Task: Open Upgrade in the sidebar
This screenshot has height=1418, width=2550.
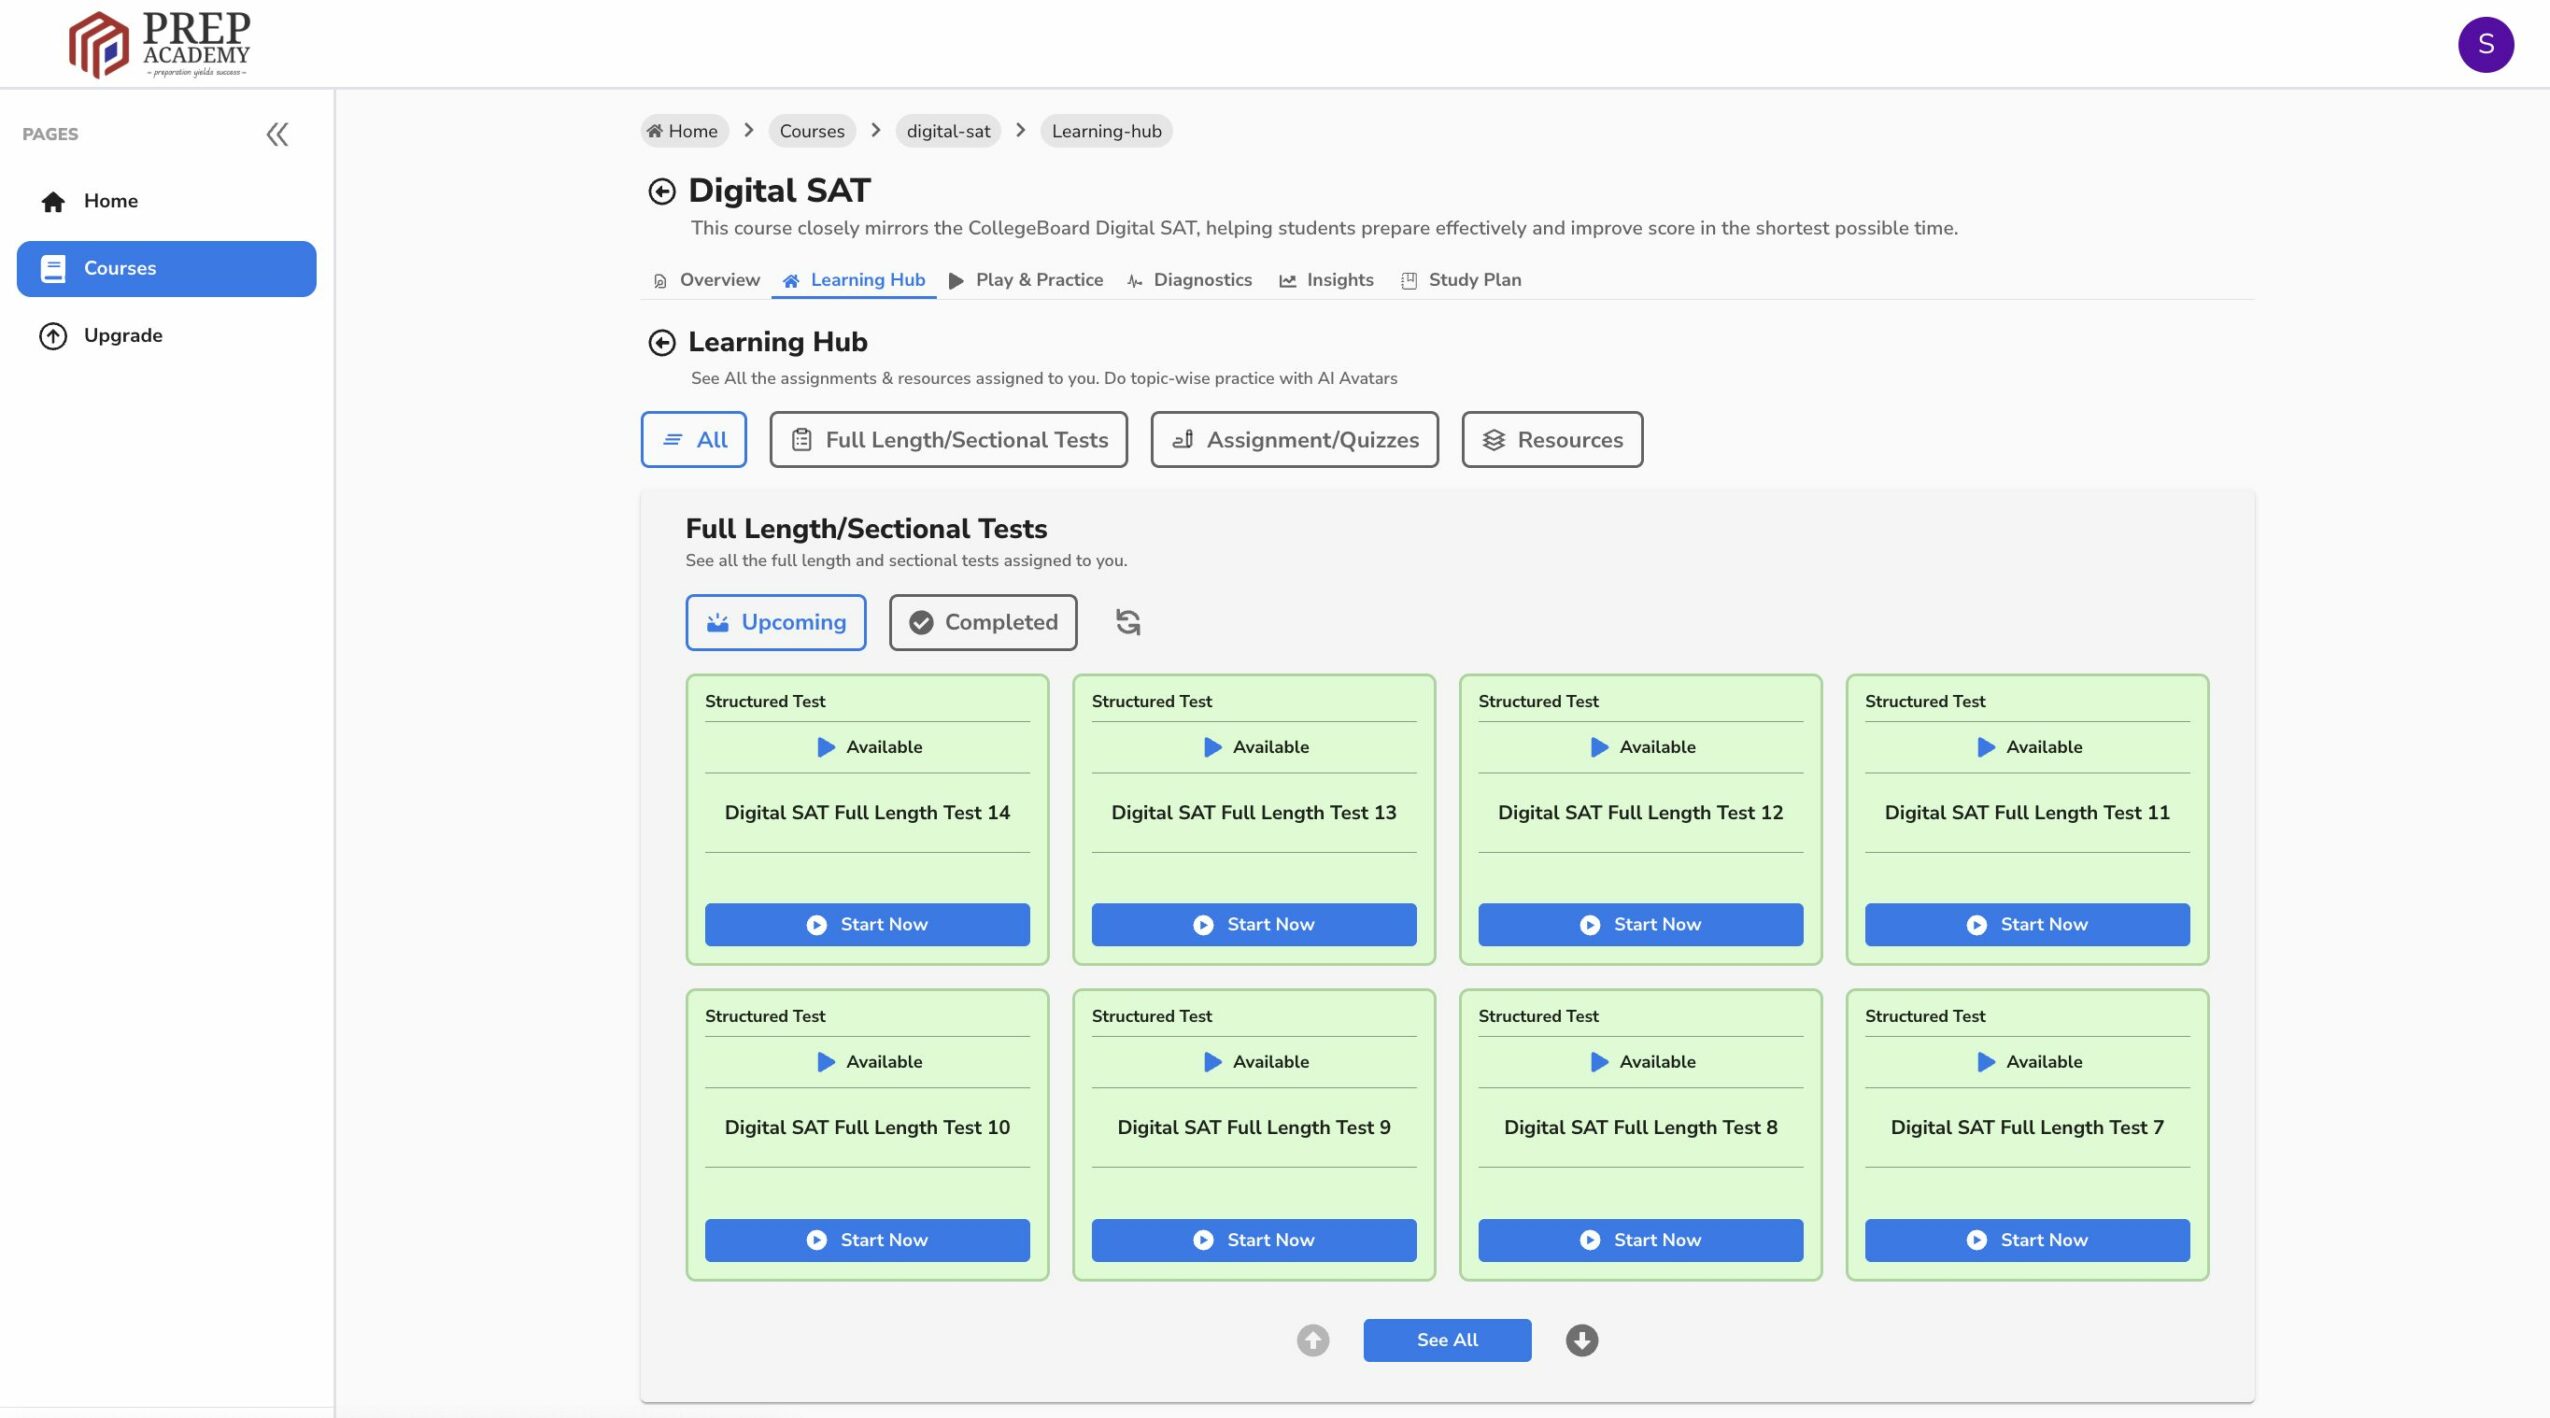Action: (123, 336)
